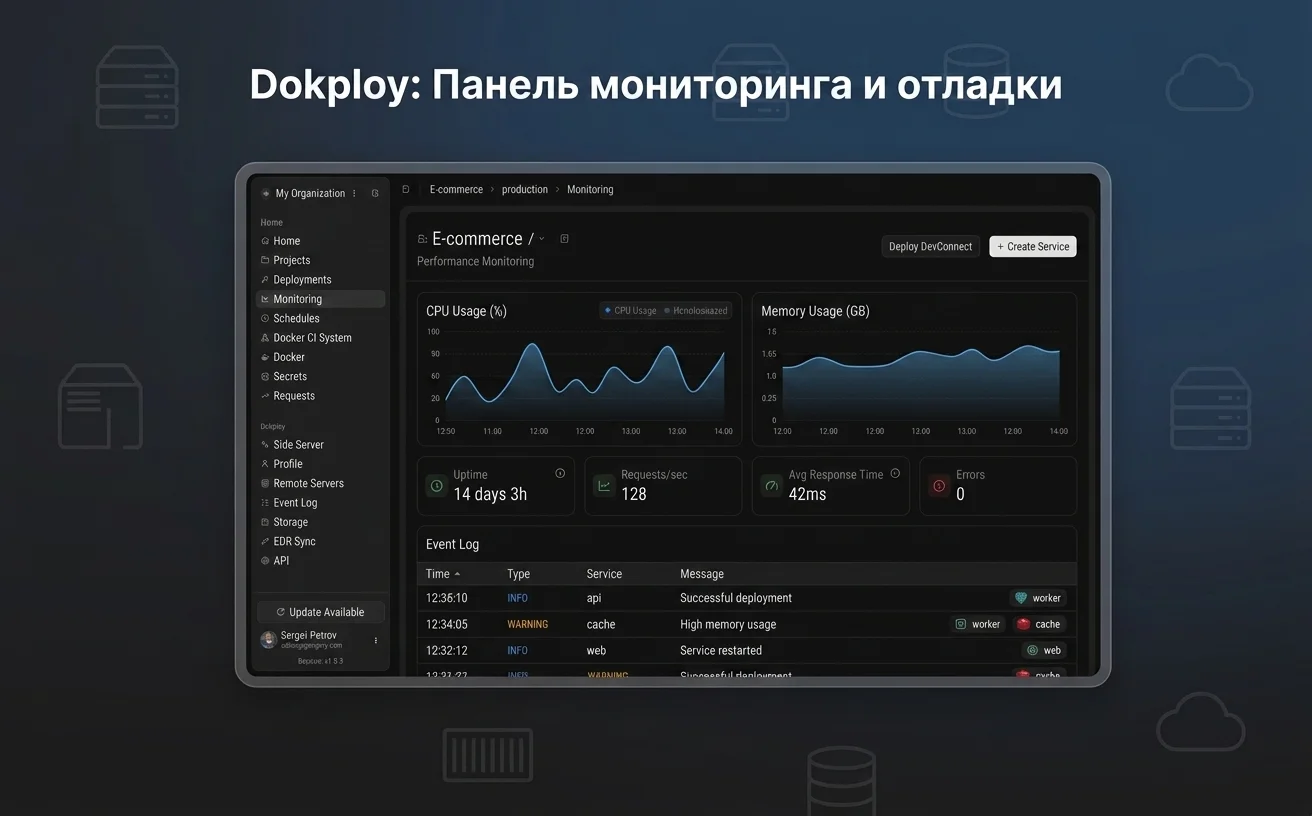Viewport: 1312px width, 816px height.
Task: Click the Projects folder icon
Action: (265, 260)
